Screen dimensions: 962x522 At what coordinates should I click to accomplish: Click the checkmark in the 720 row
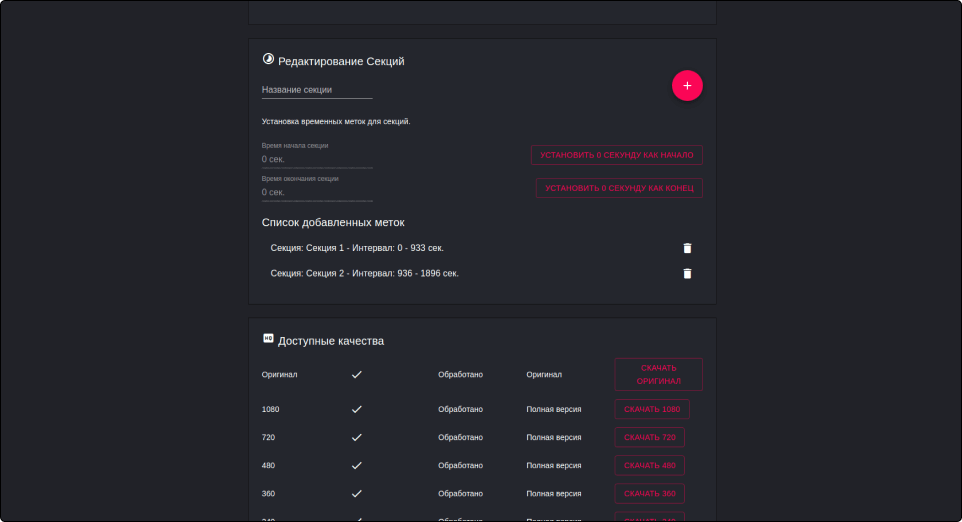[356, 437]
